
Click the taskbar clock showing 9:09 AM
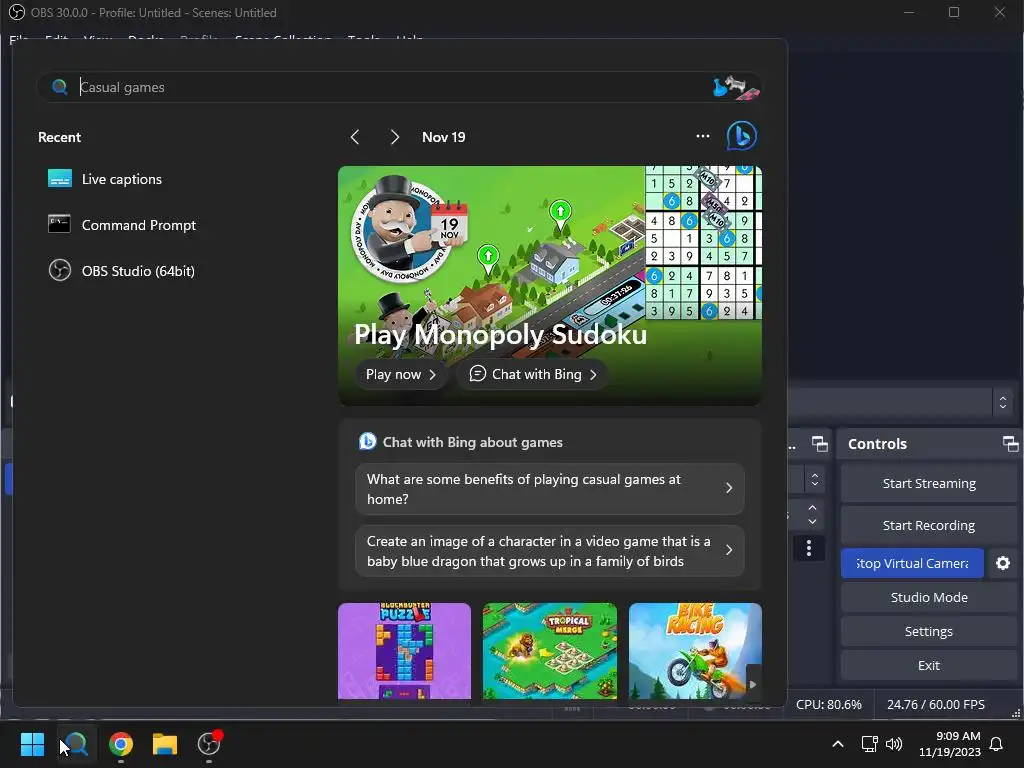pyautogui.click(x=950, y=744)
